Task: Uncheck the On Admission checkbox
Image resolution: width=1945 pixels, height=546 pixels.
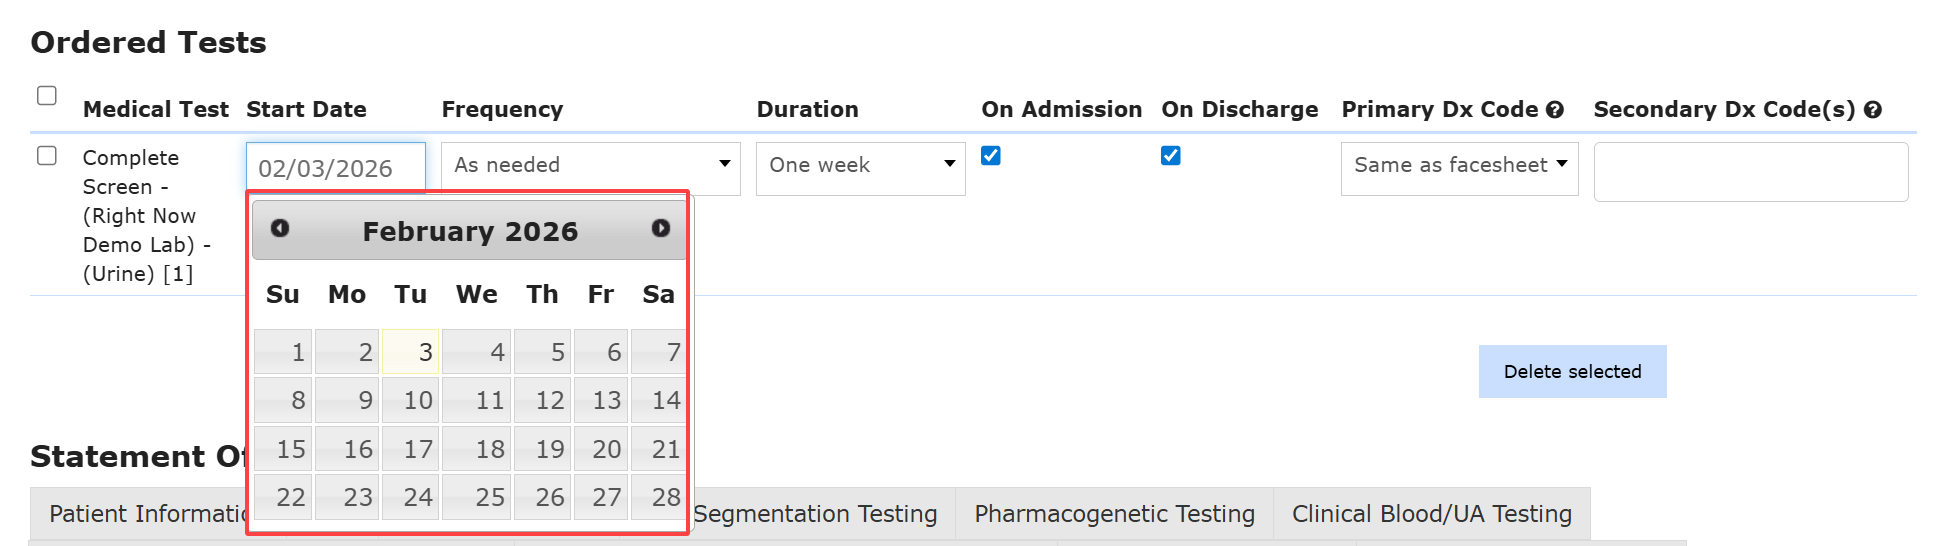Action: pos(991,156)
